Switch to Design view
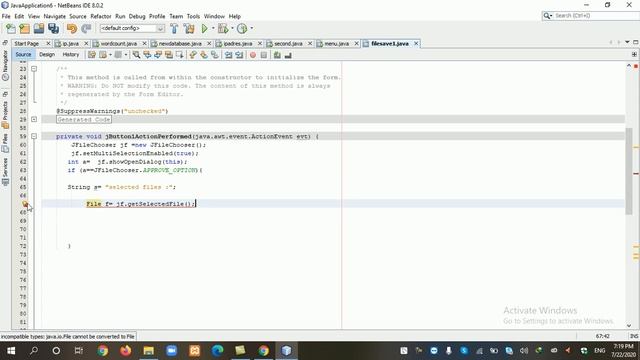The image size is (640, 360). coord(47,54)
